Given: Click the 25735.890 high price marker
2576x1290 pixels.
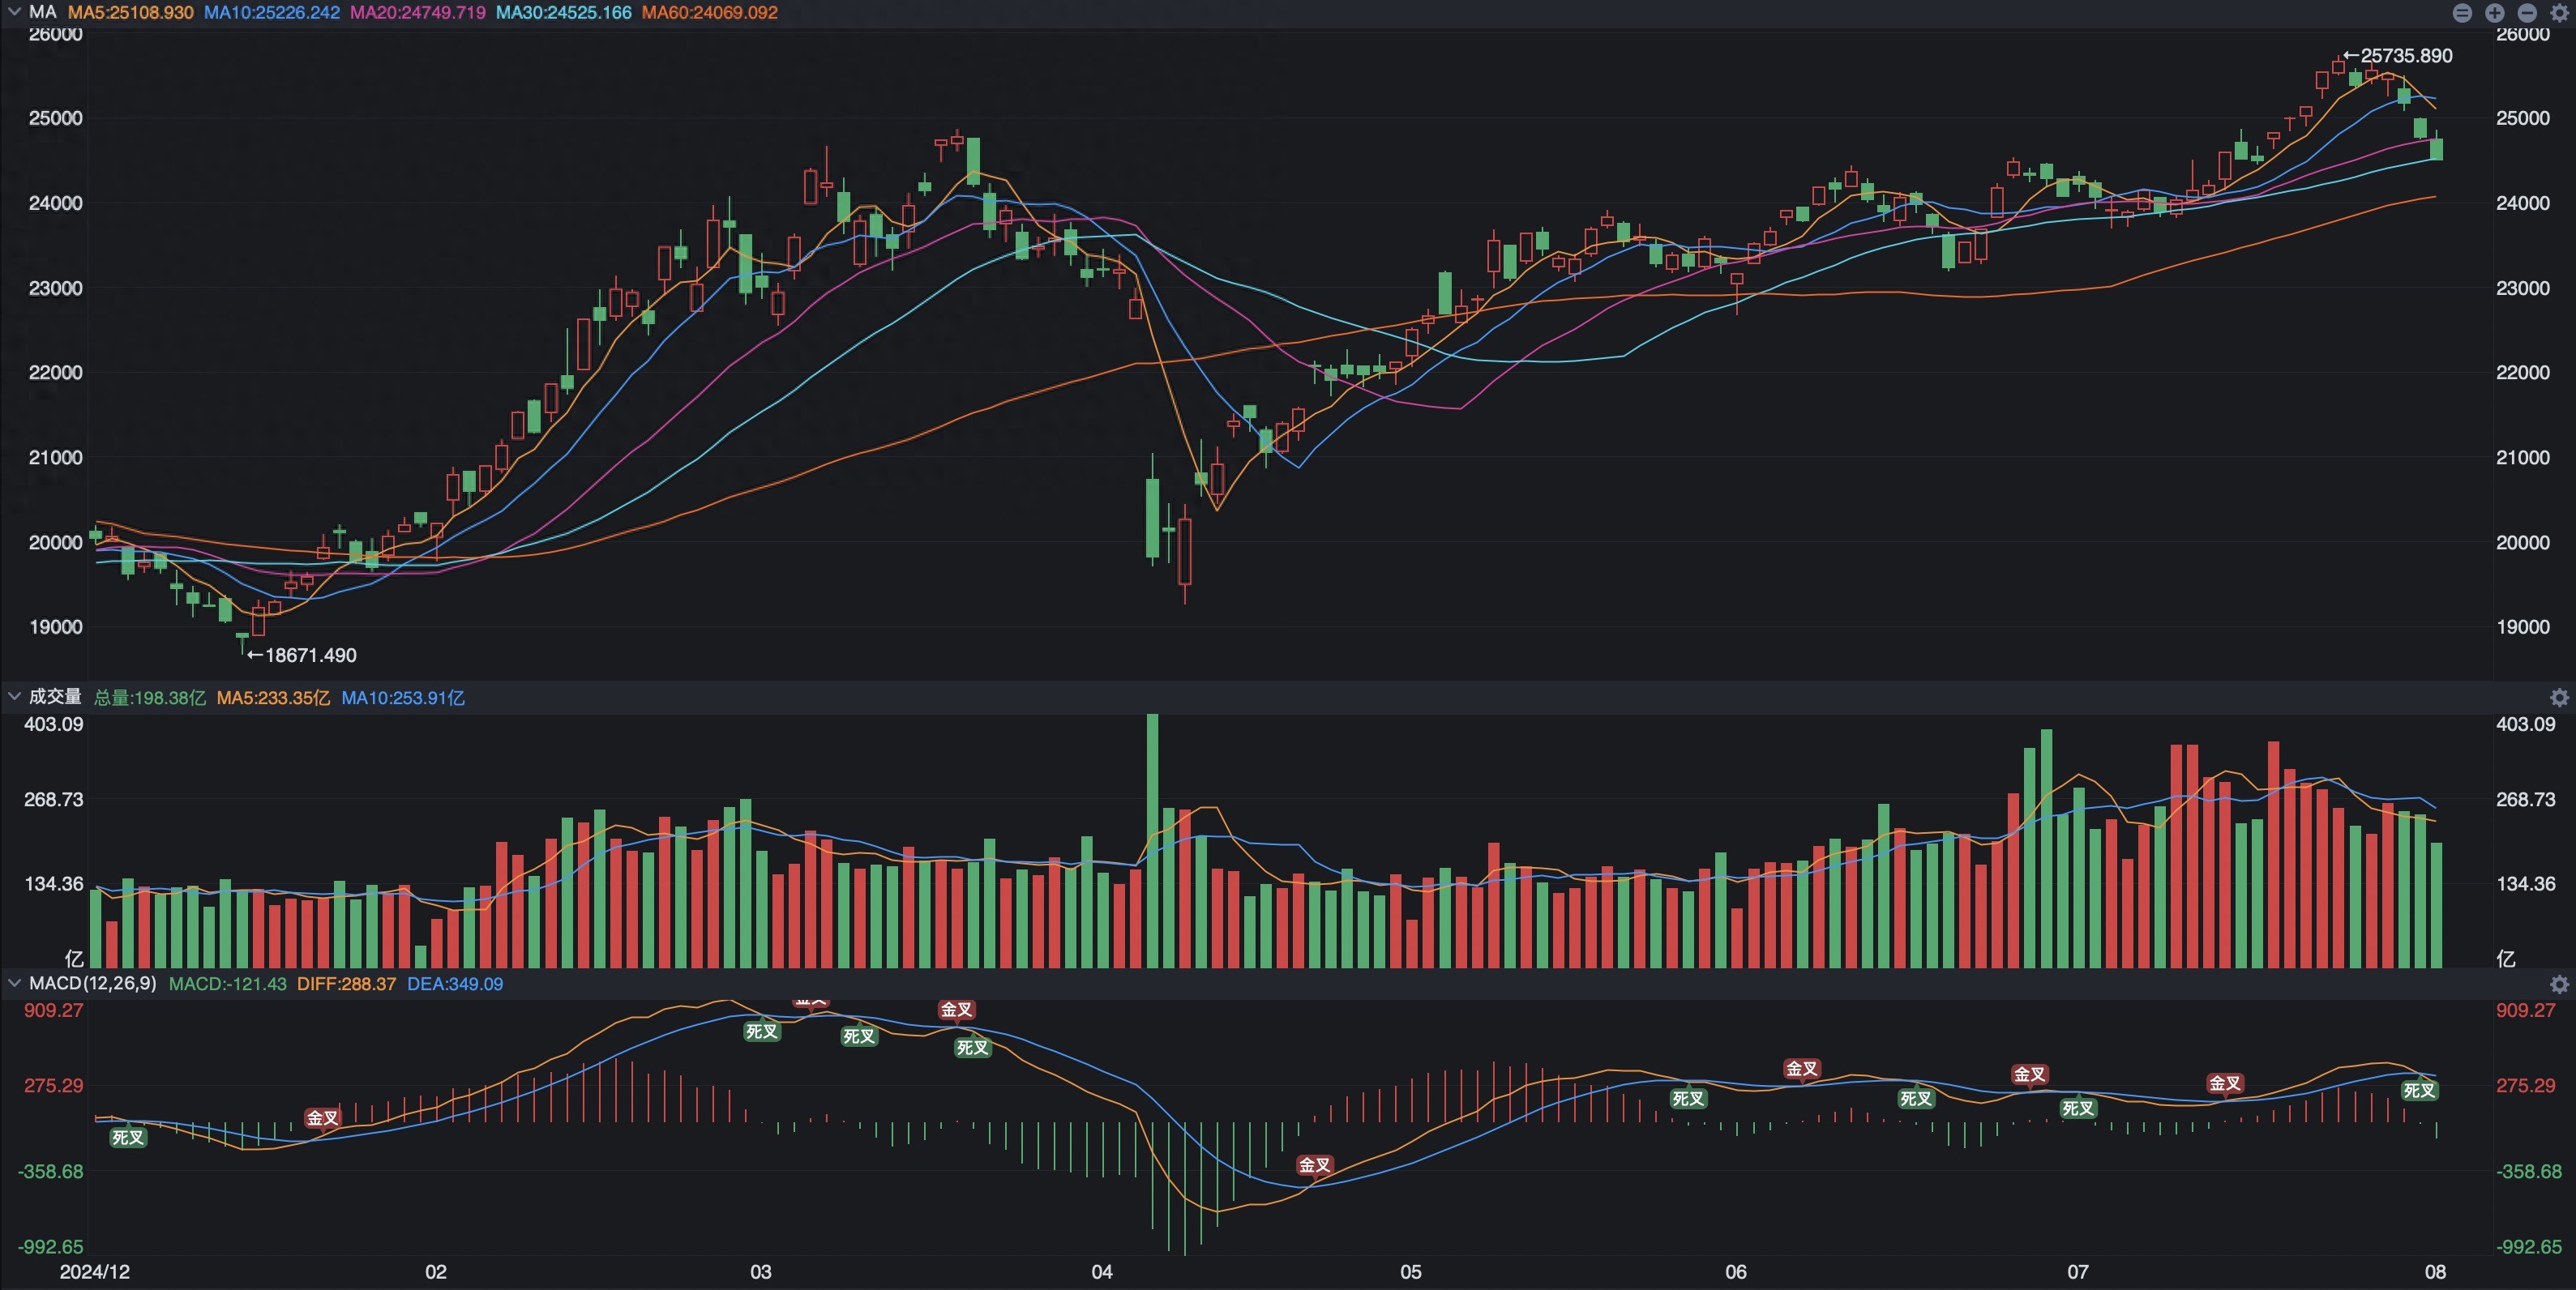Looking at the screenshot, I should pyautogui.click(x=2398, y=56).
